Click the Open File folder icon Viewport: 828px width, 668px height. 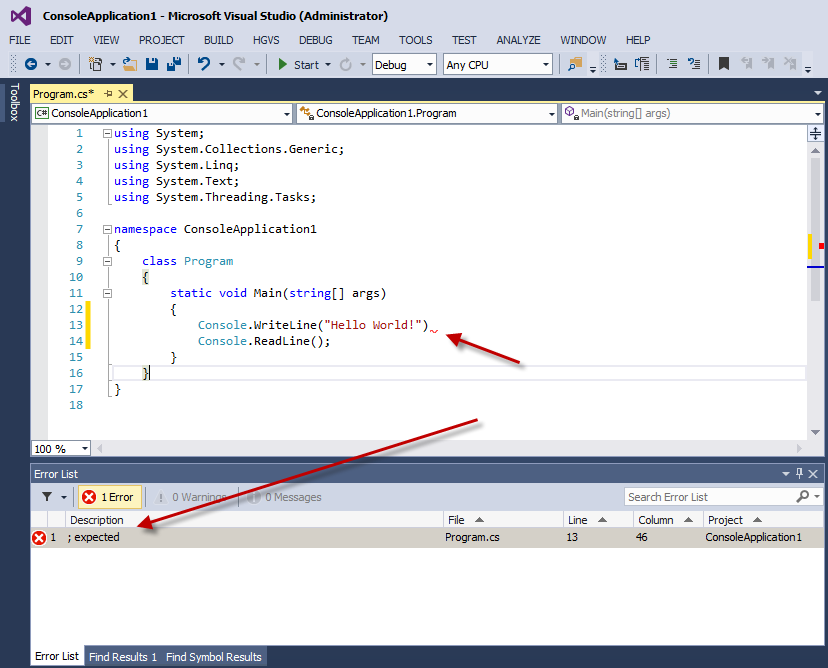(130, 64)
